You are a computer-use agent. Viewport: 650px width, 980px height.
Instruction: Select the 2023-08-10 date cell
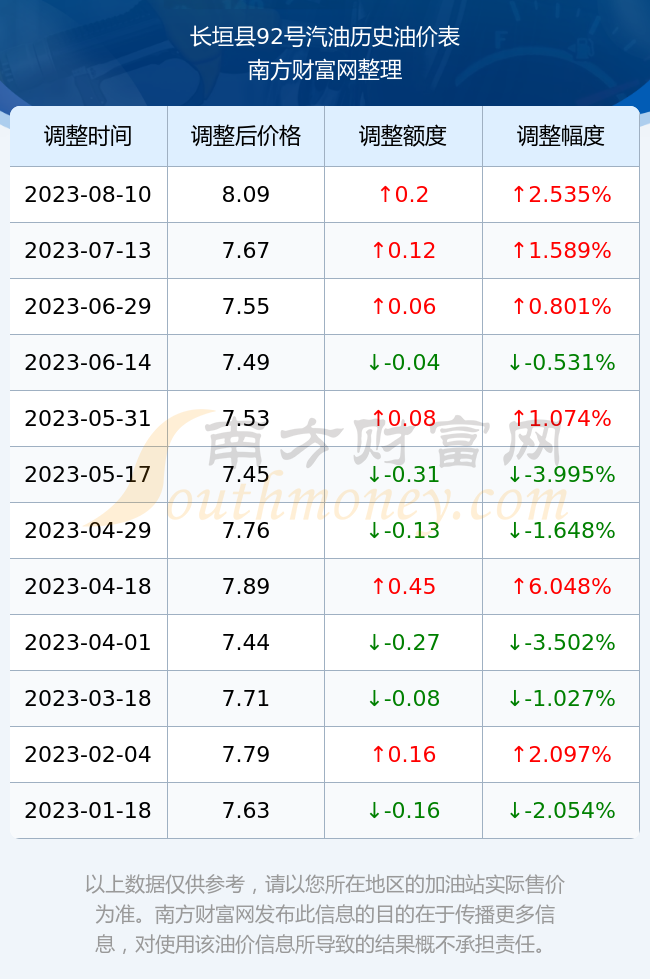88,194
